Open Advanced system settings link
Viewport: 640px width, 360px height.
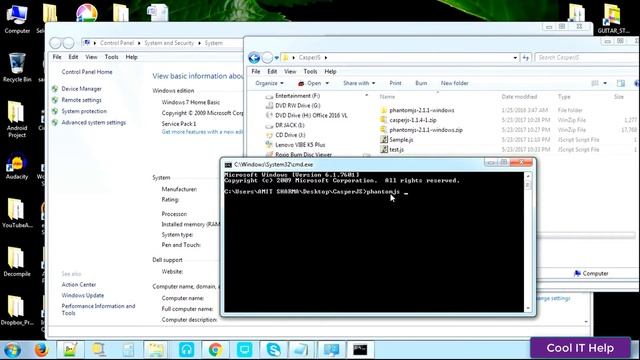[x=93, y=122]
